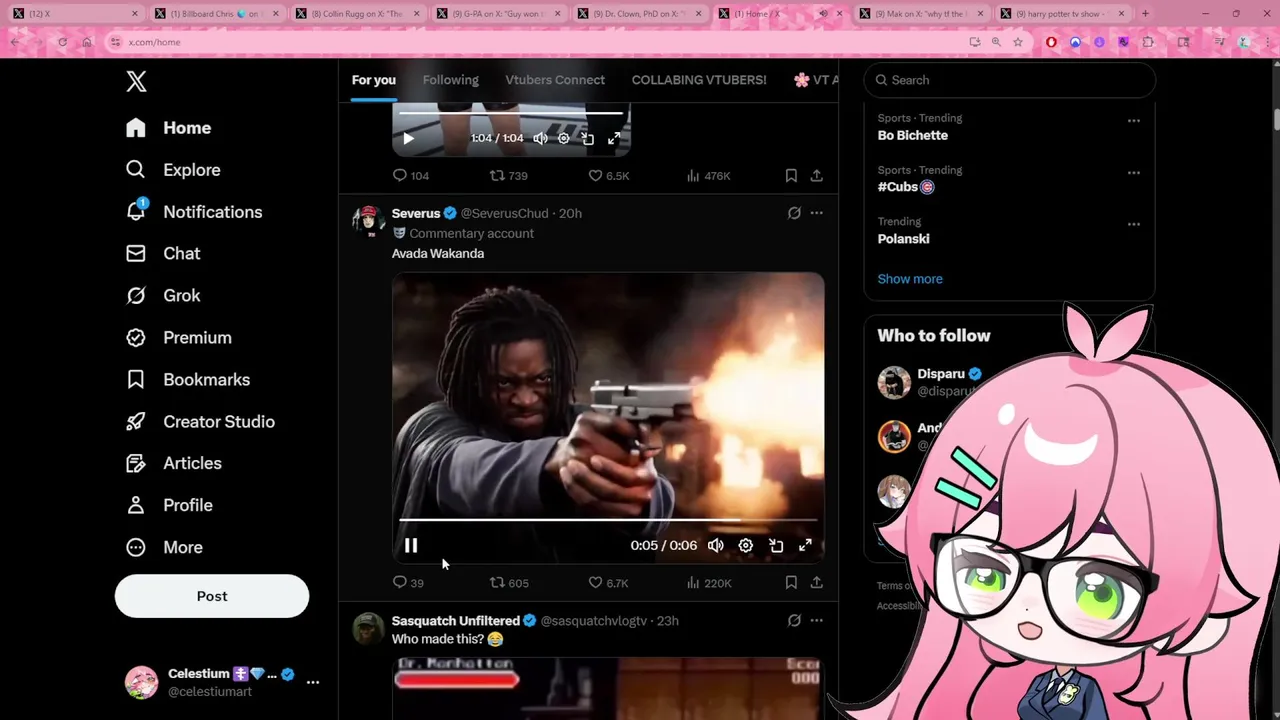The height and width of the screenshot is (720, 1280).
Task: Click the Severus display name
Action: click(416, 213)
